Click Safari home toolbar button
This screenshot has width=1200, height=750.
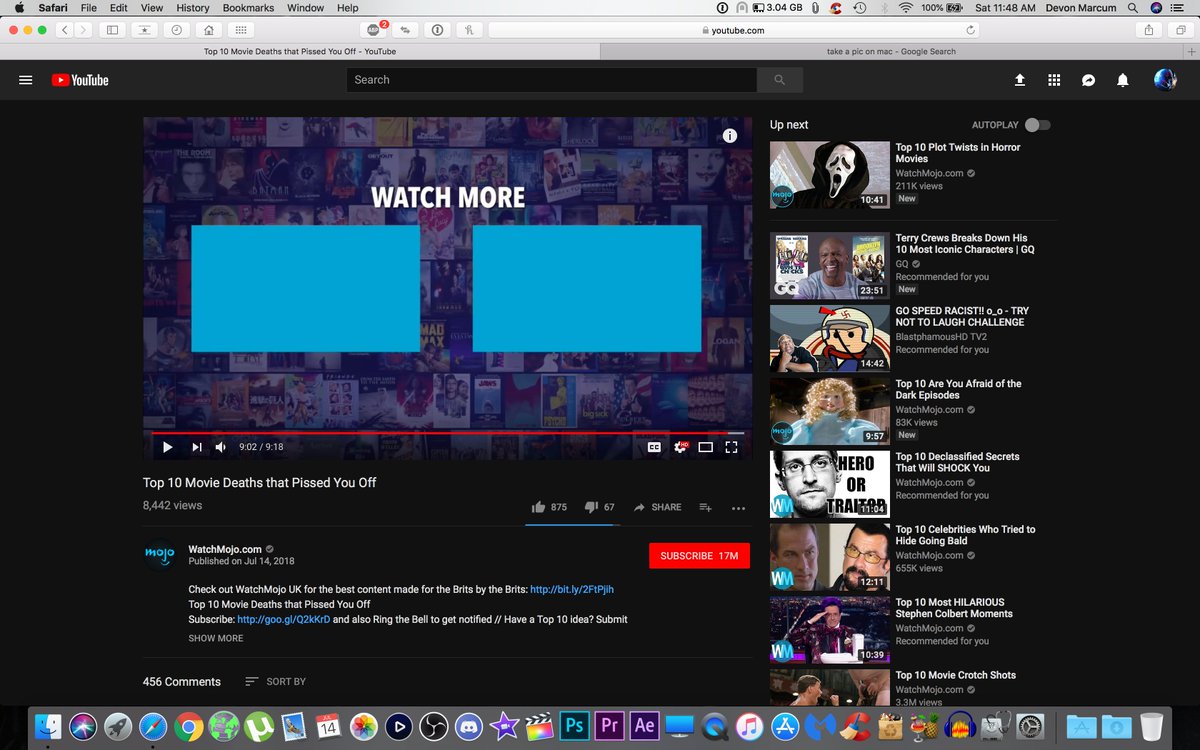click(x=208, y=30)
